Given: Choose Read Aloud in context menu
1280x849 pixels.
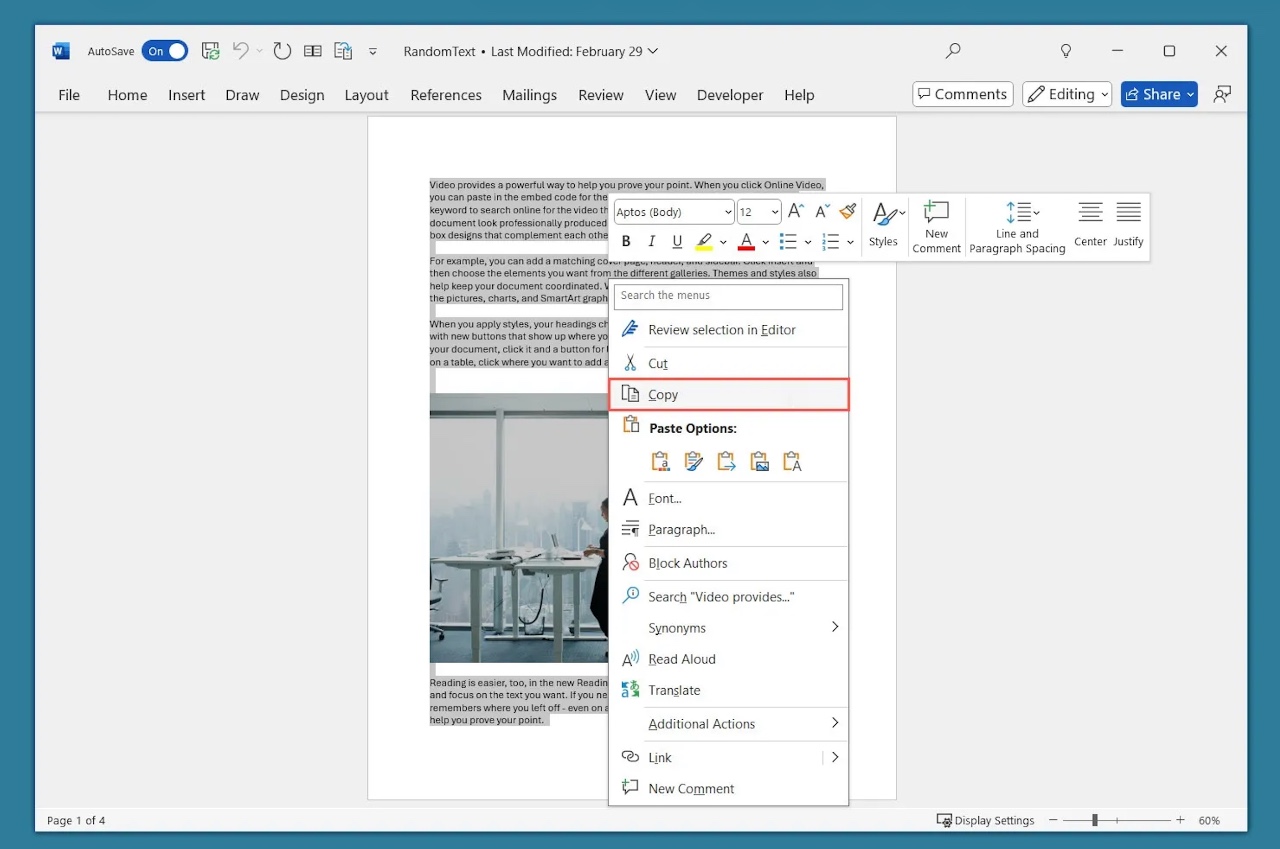Looking at the screenshot, I should click(729, 659).
